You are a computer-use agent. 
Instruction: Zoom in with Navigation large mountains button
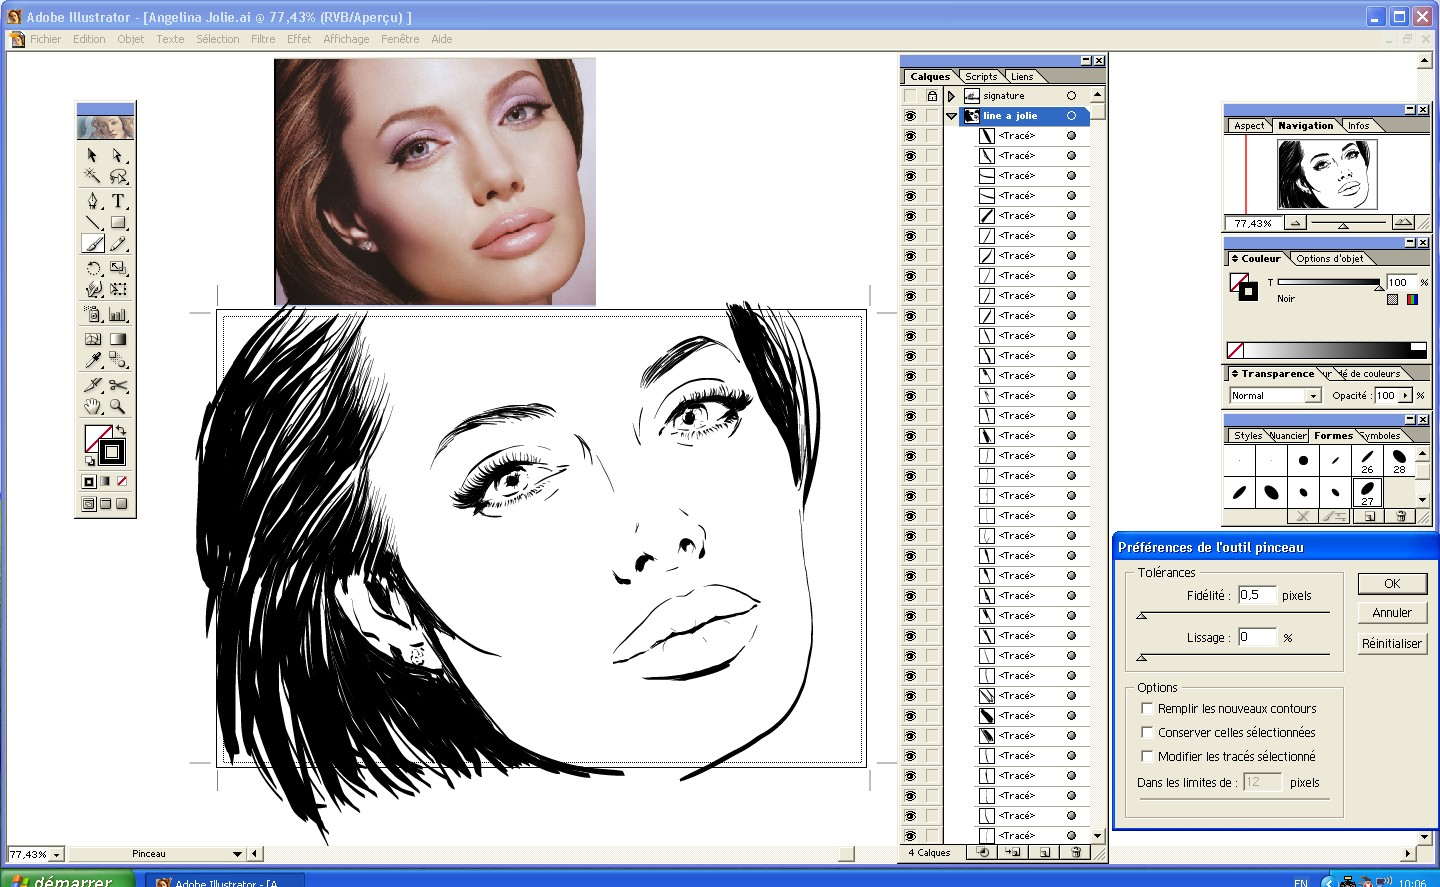click(x=1403, y=223)
